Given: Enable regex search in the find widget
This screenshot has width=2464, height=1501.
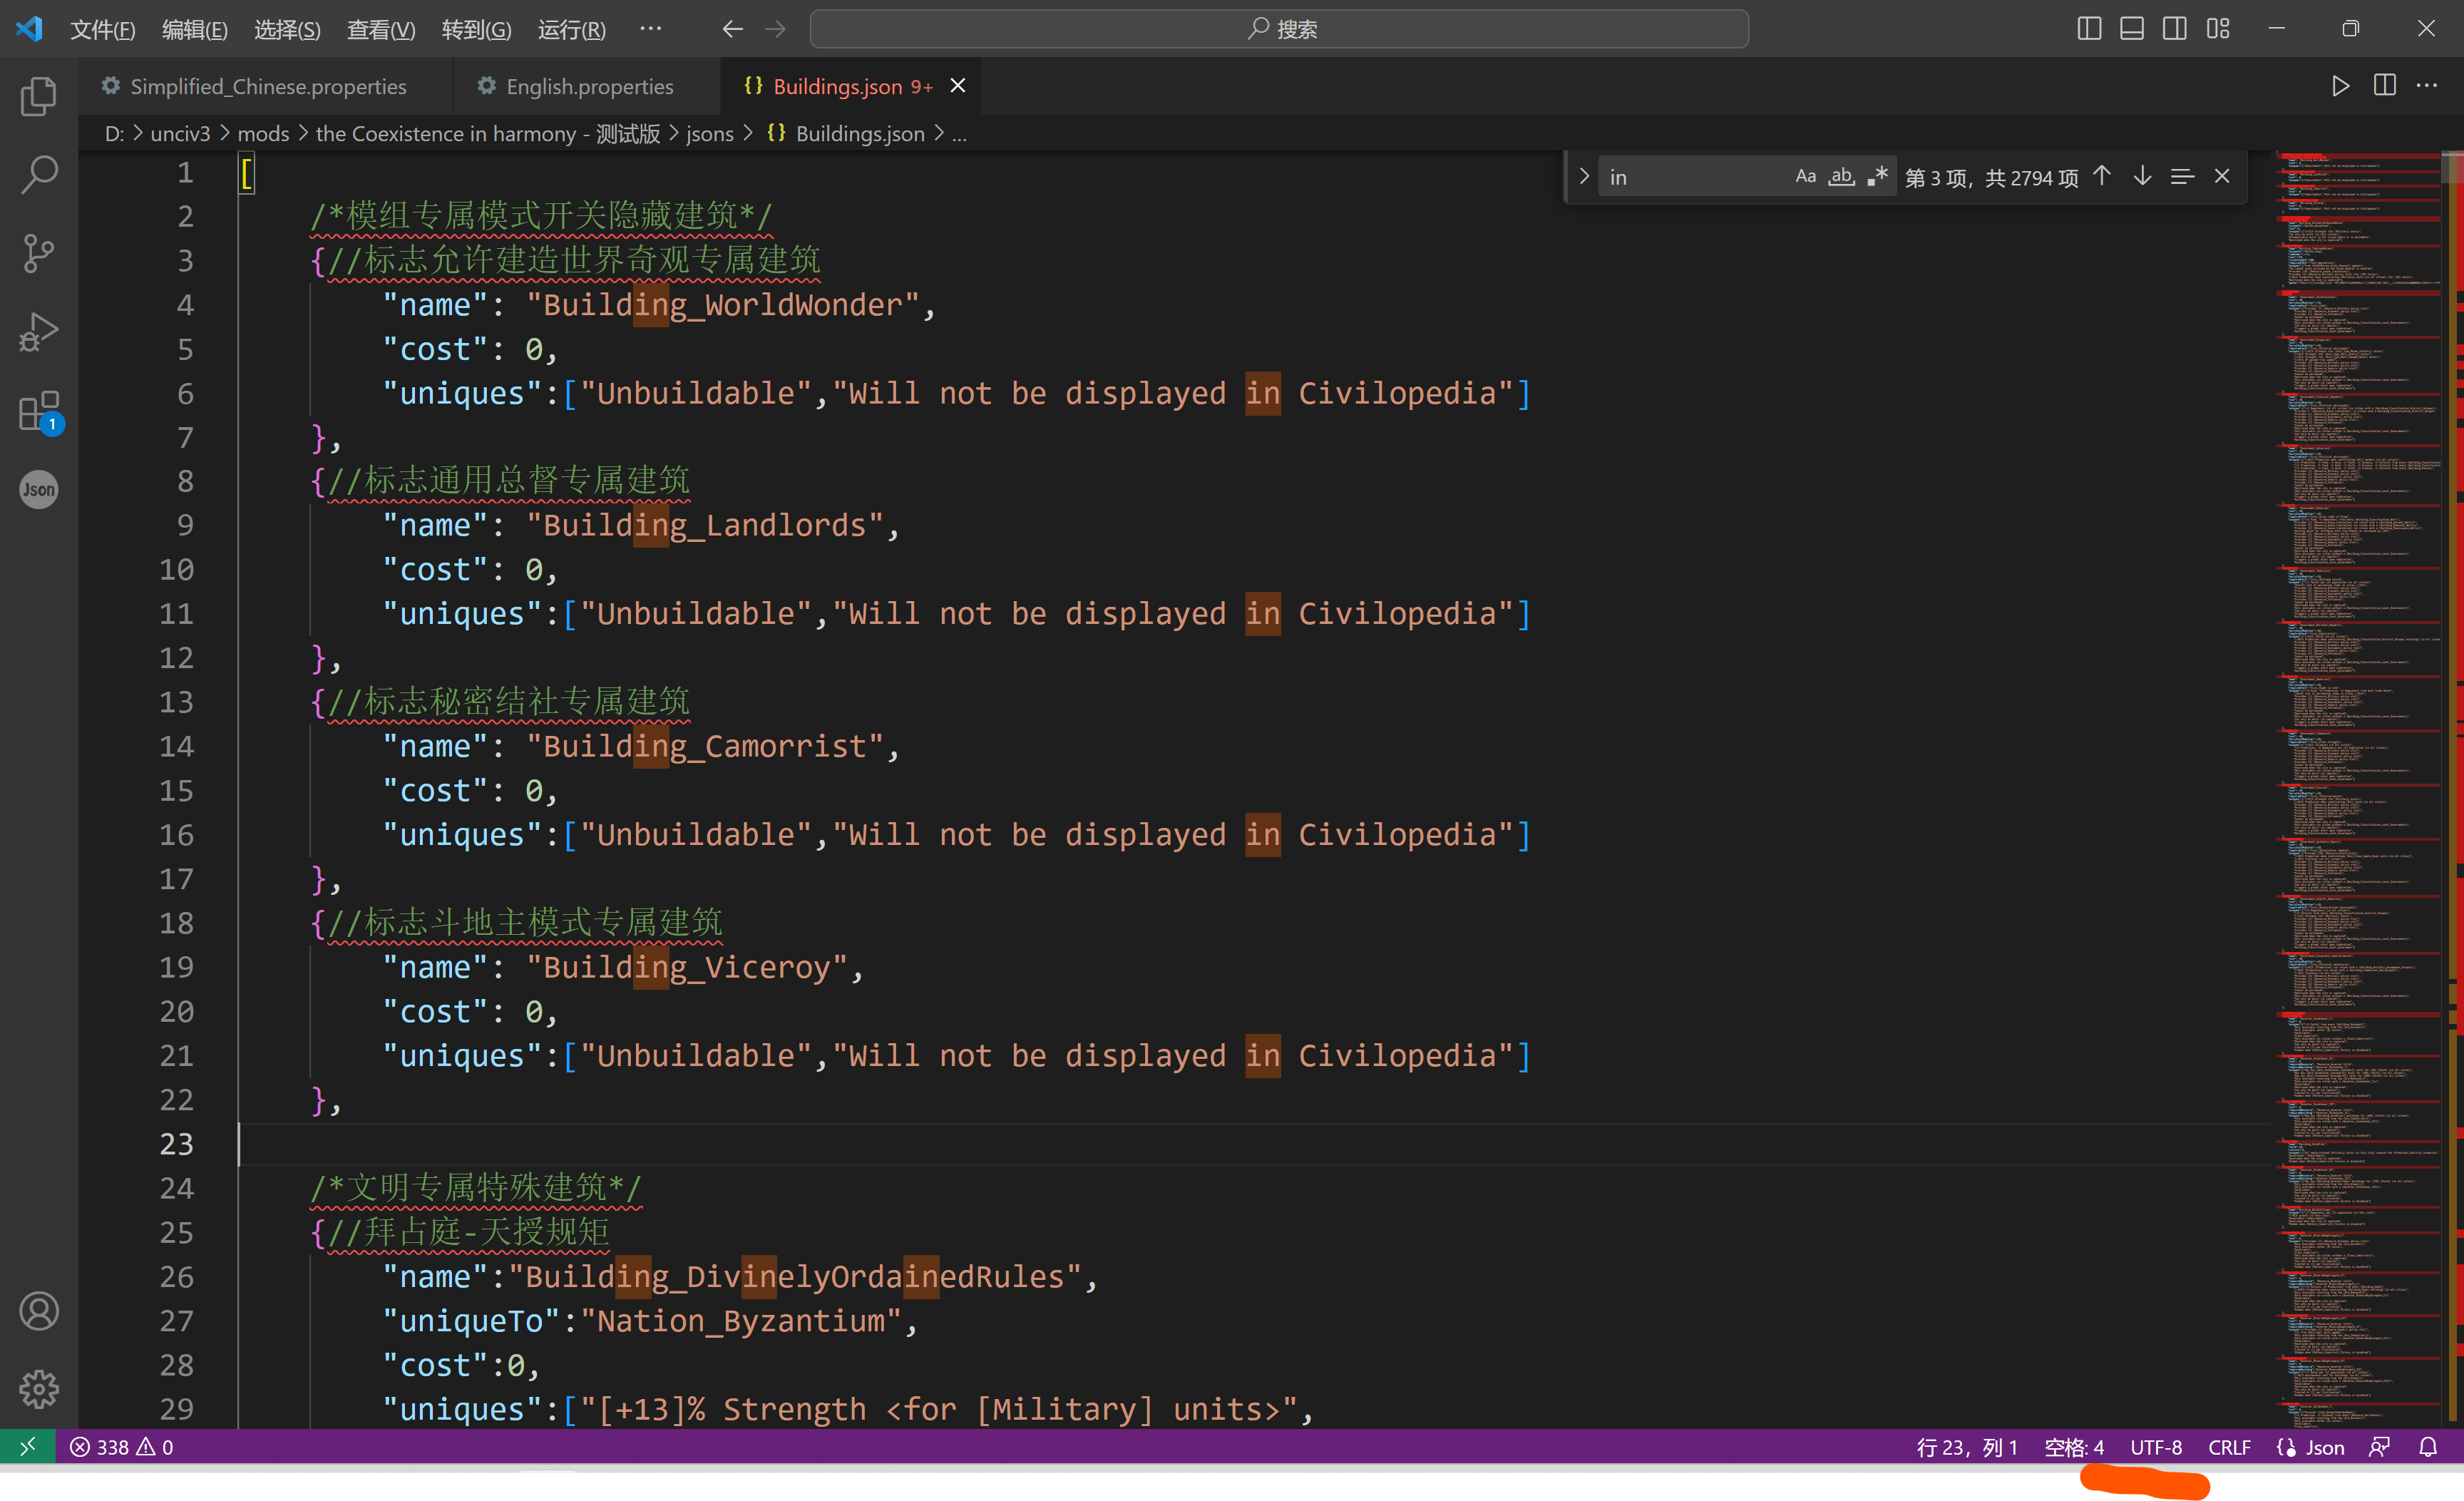Looking at the screenshot, I should (1878, 176).
